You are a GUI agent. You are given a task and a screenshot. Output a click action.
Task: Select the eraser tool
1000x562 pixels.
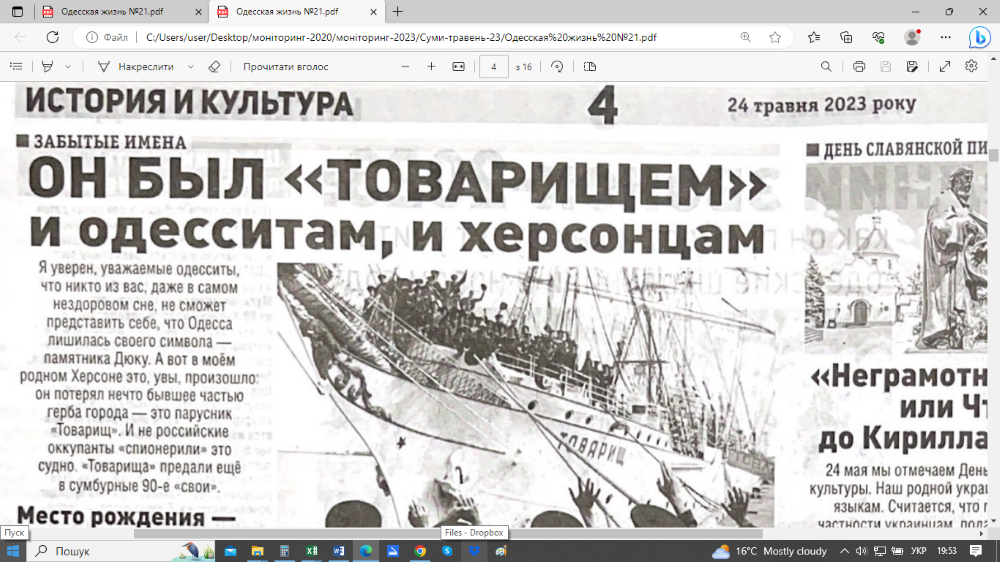214,66
